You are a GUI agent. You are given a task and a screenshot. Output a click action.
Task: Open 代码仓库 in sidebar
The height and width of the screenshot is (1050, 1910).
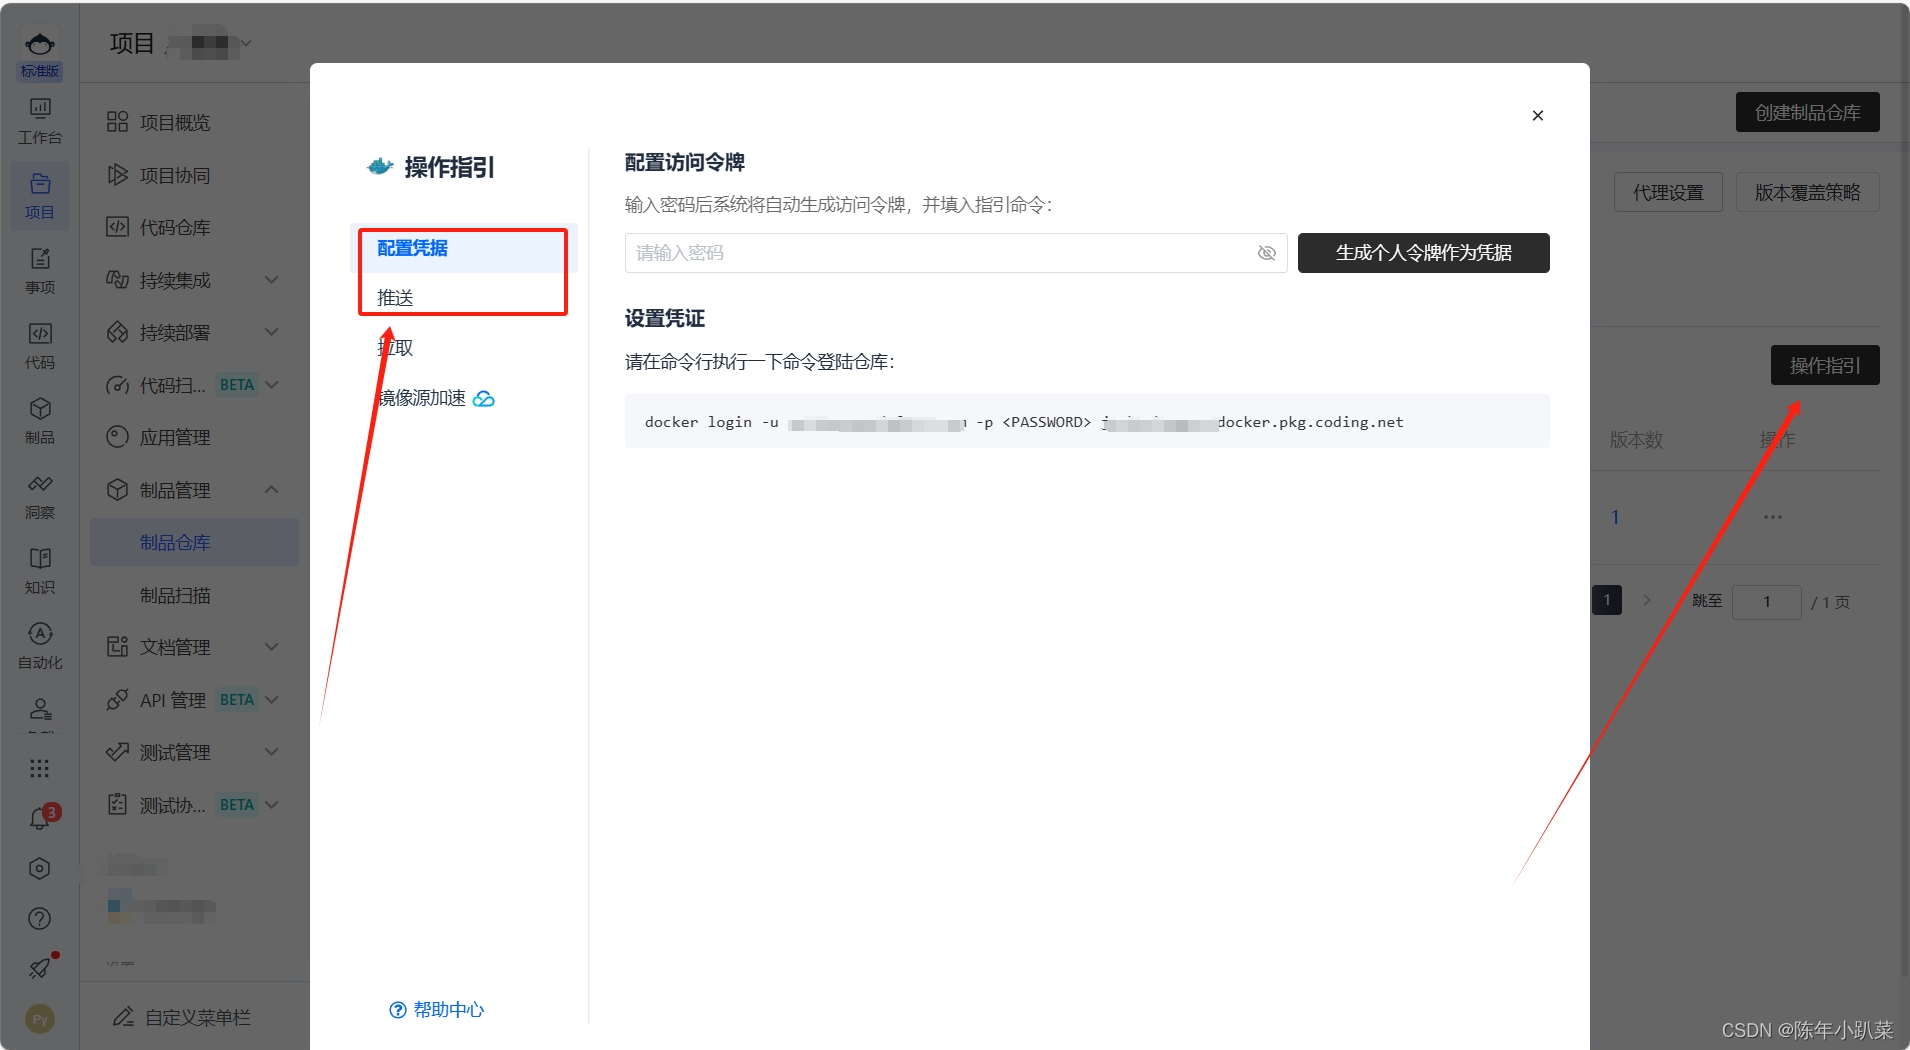click(x=176, y=227)
